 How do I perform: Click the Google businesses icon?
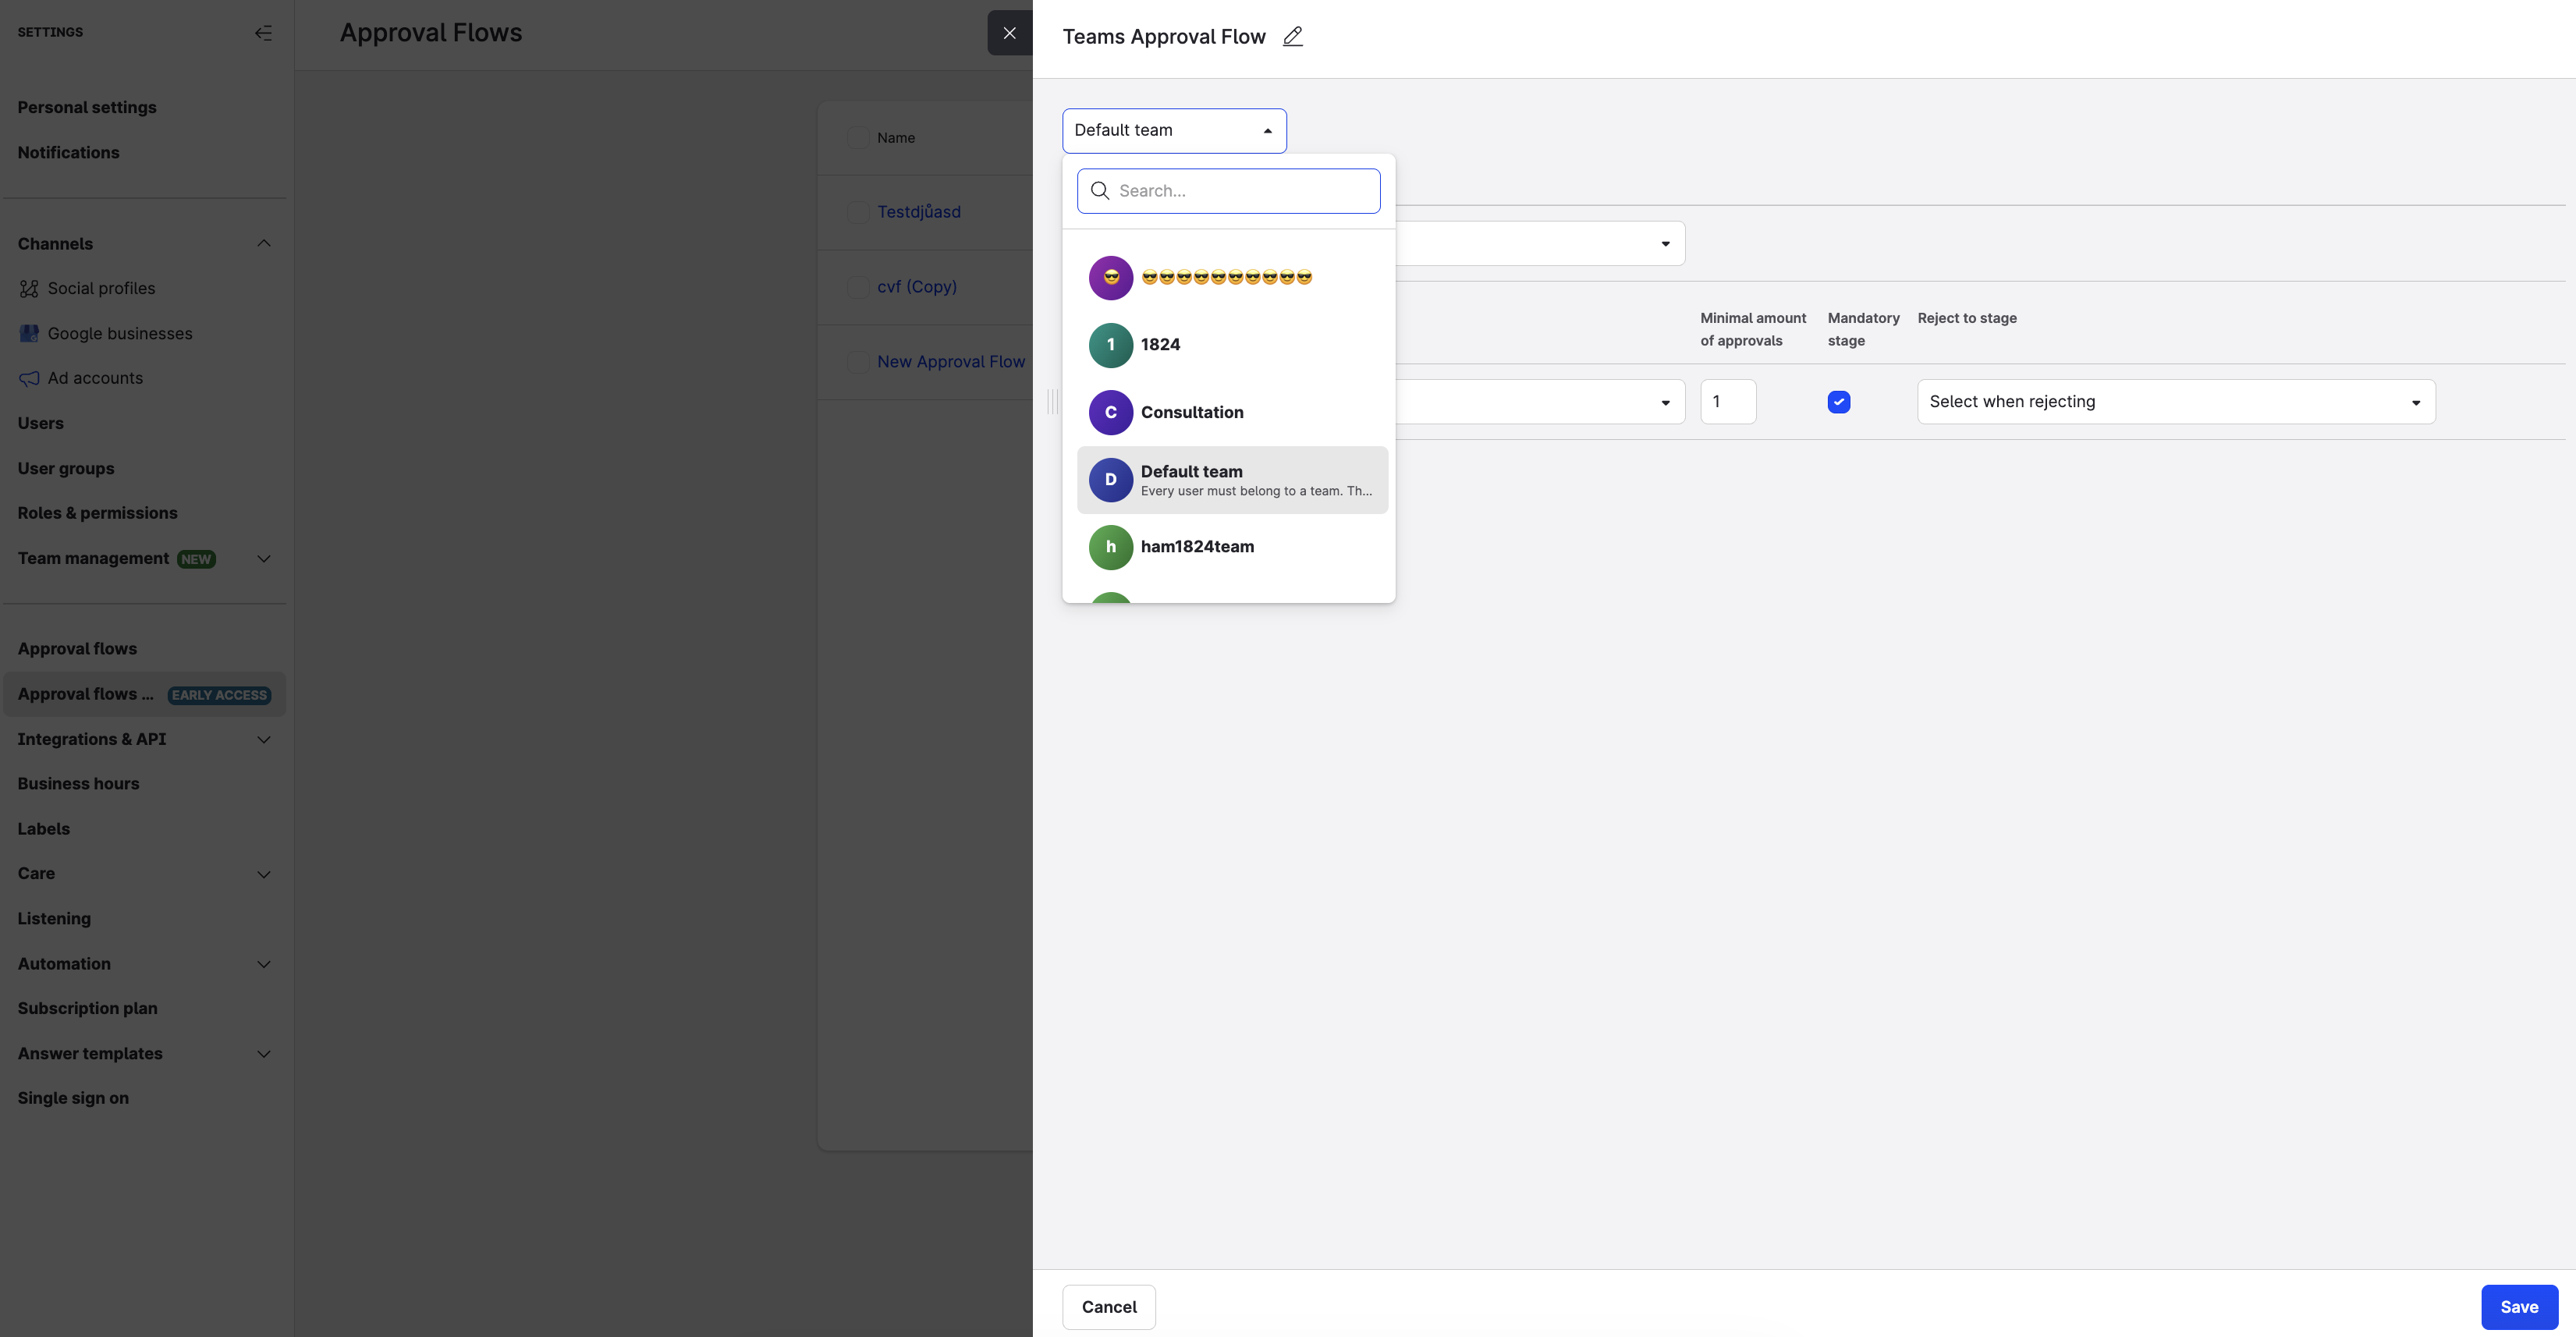click(29, 334)
